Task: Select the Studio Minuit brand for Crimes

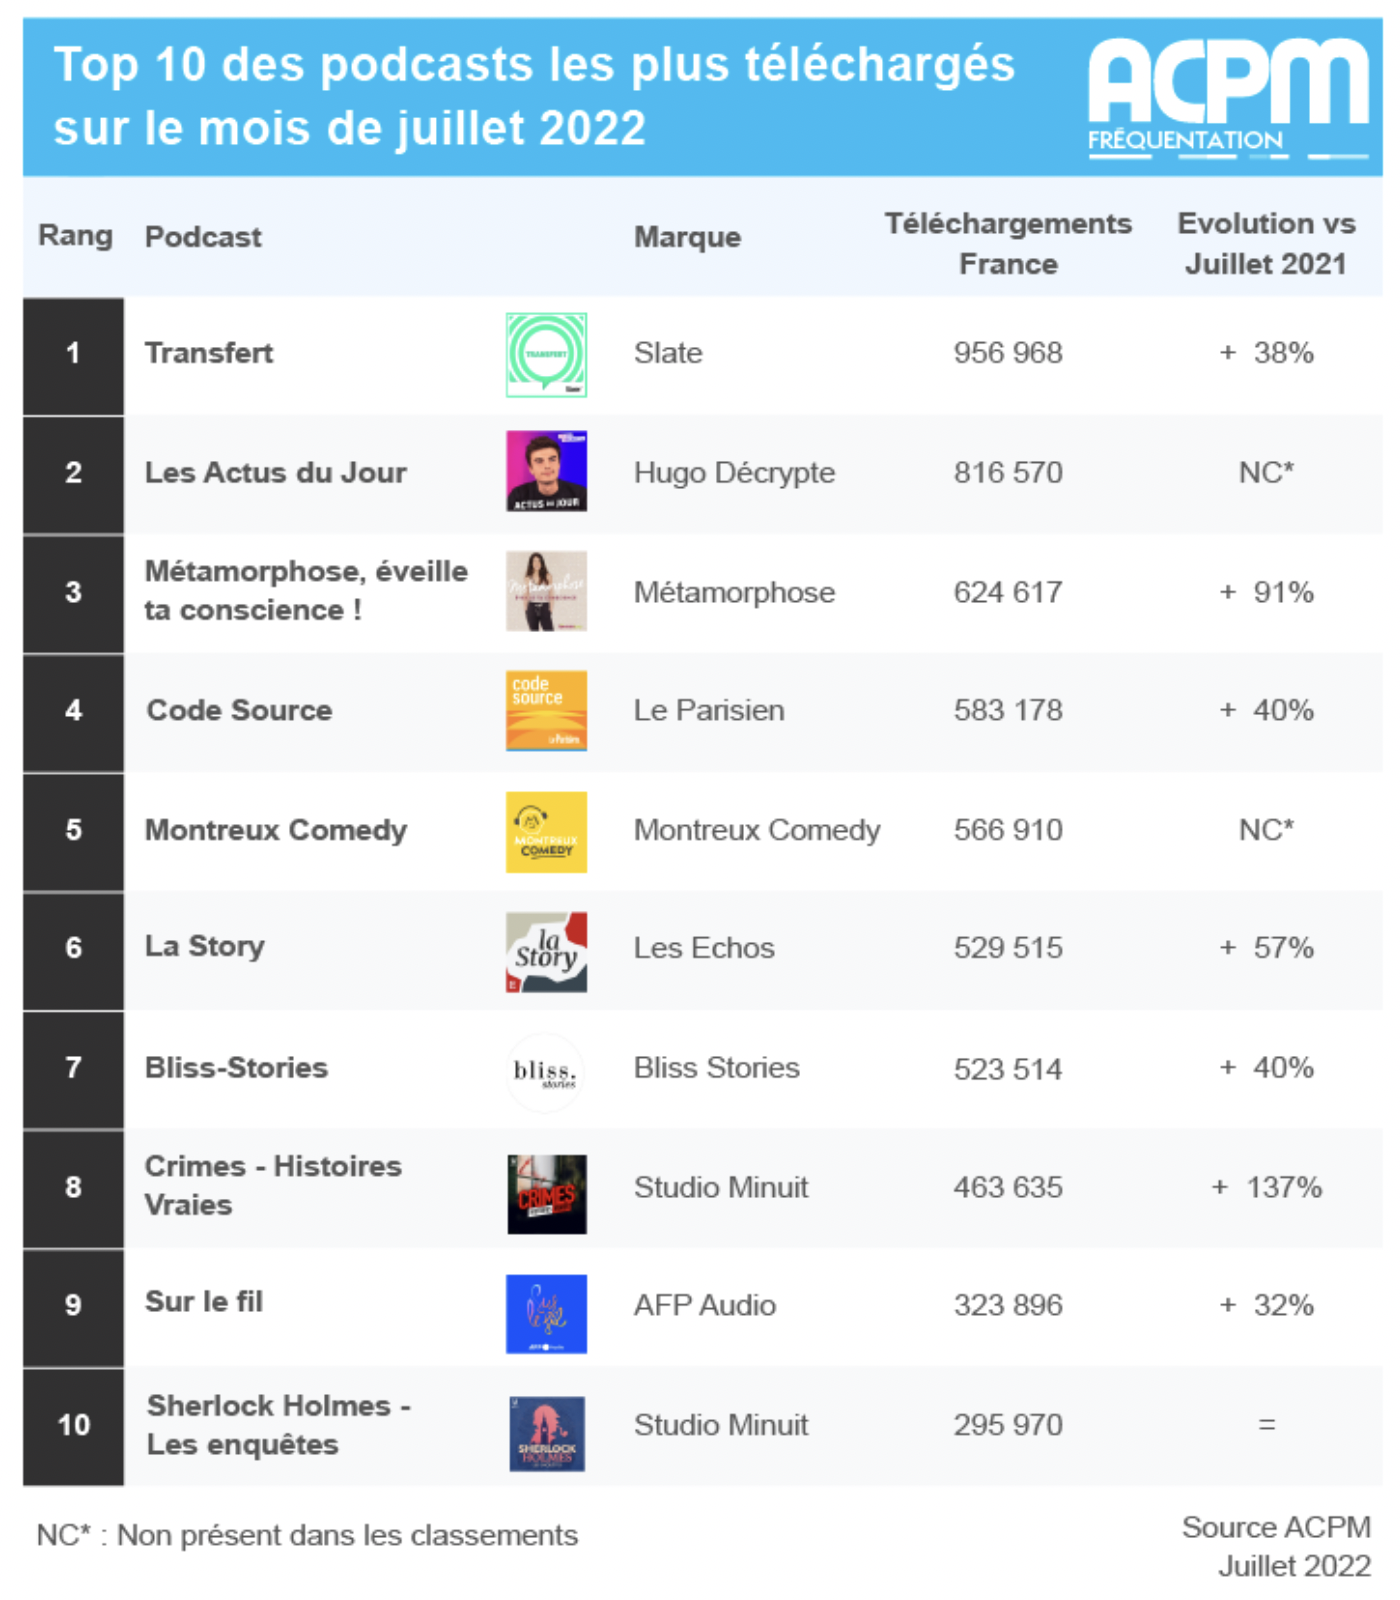Action: tap(720, 1187)
